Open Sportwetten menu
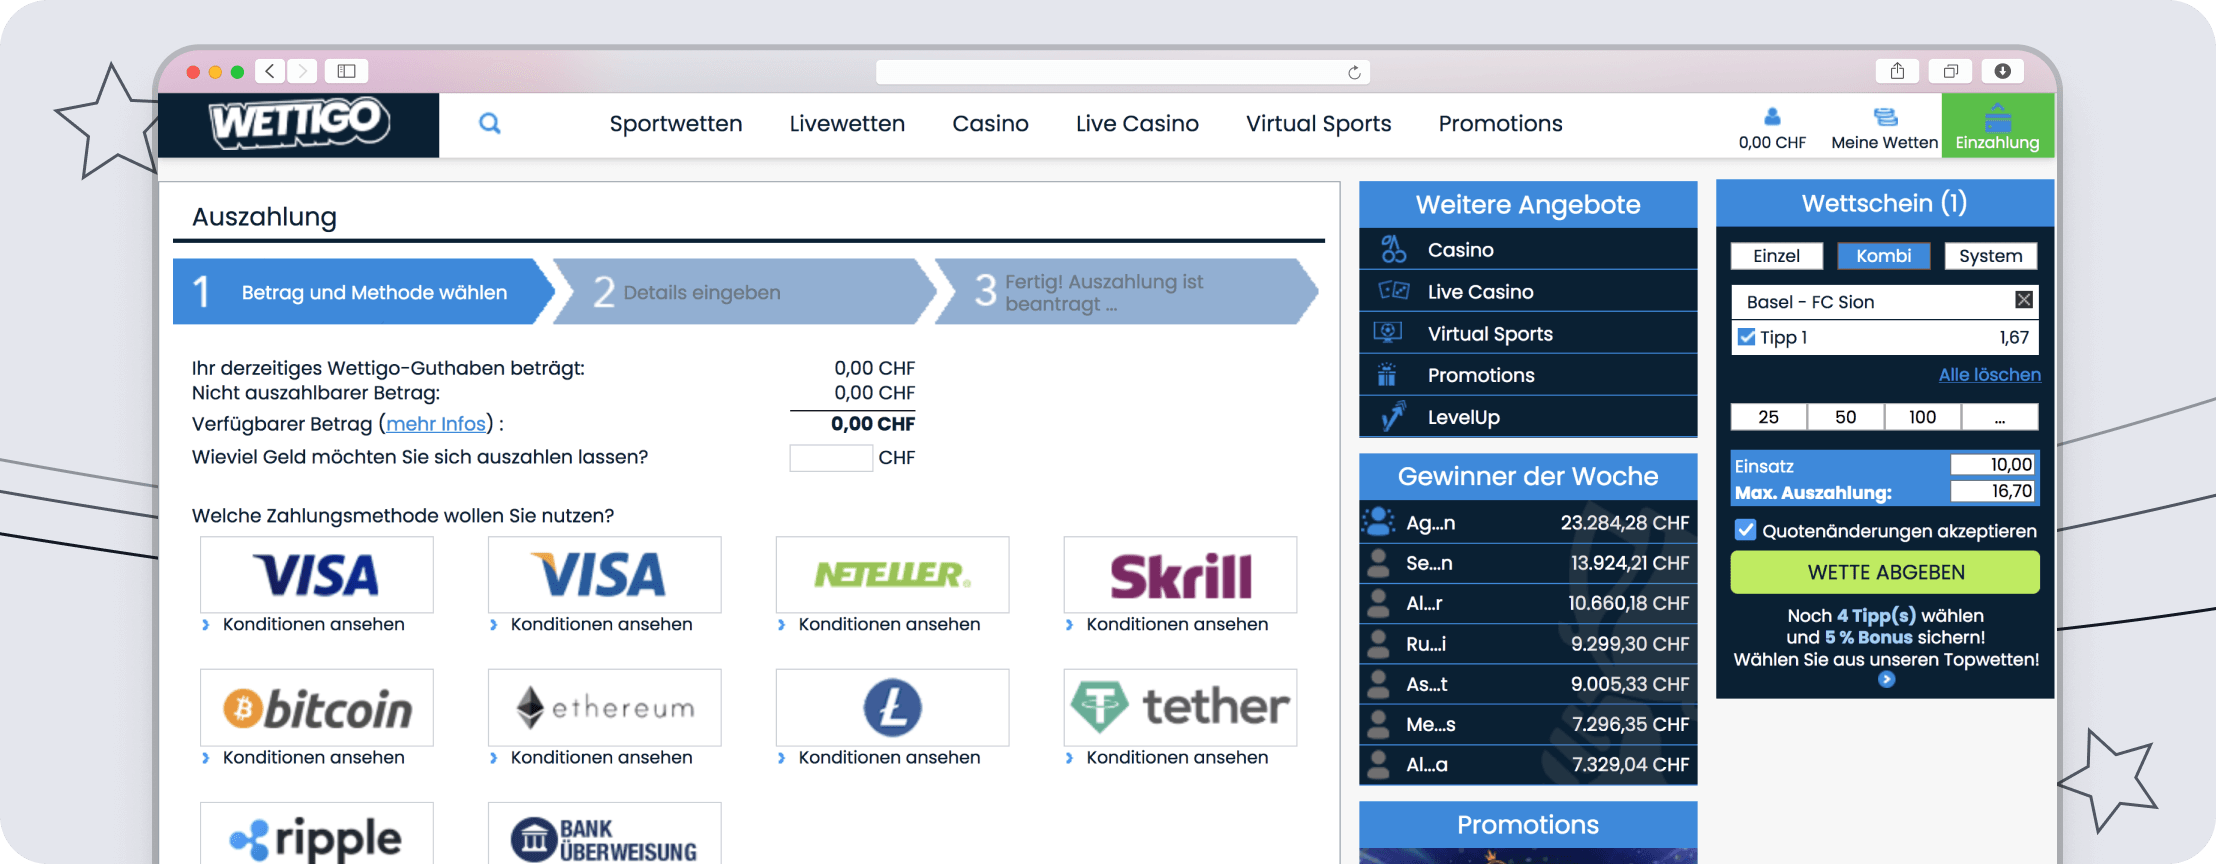Screen dimensions: 2216x864 pyautogui.click(x=676, y=124)
